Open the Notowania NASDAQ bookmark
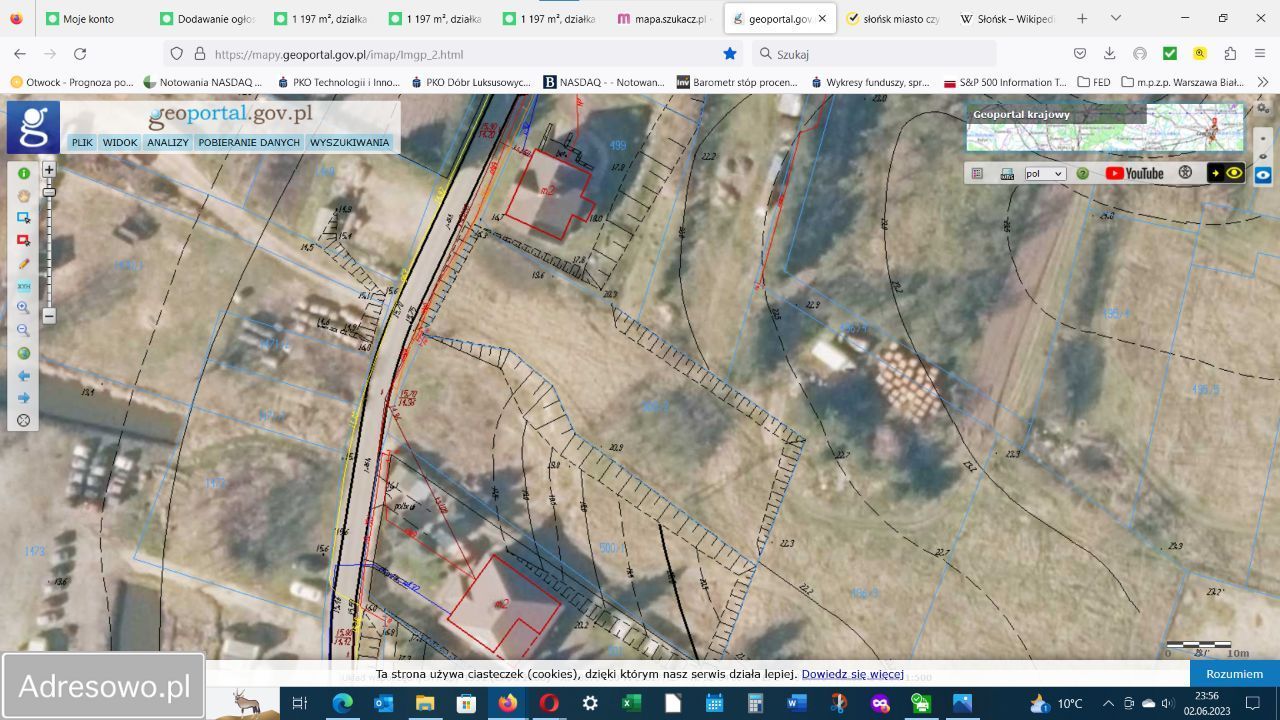The image size is (1280, 720). click(x=203, y=82)
